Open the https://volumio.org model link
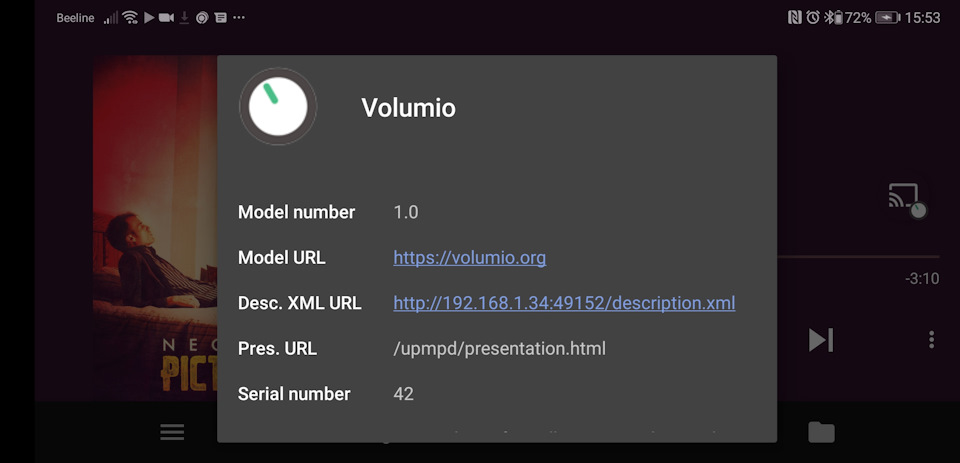Image resolution: width=960 pixels, height=463 pixels. coord(469,258)
